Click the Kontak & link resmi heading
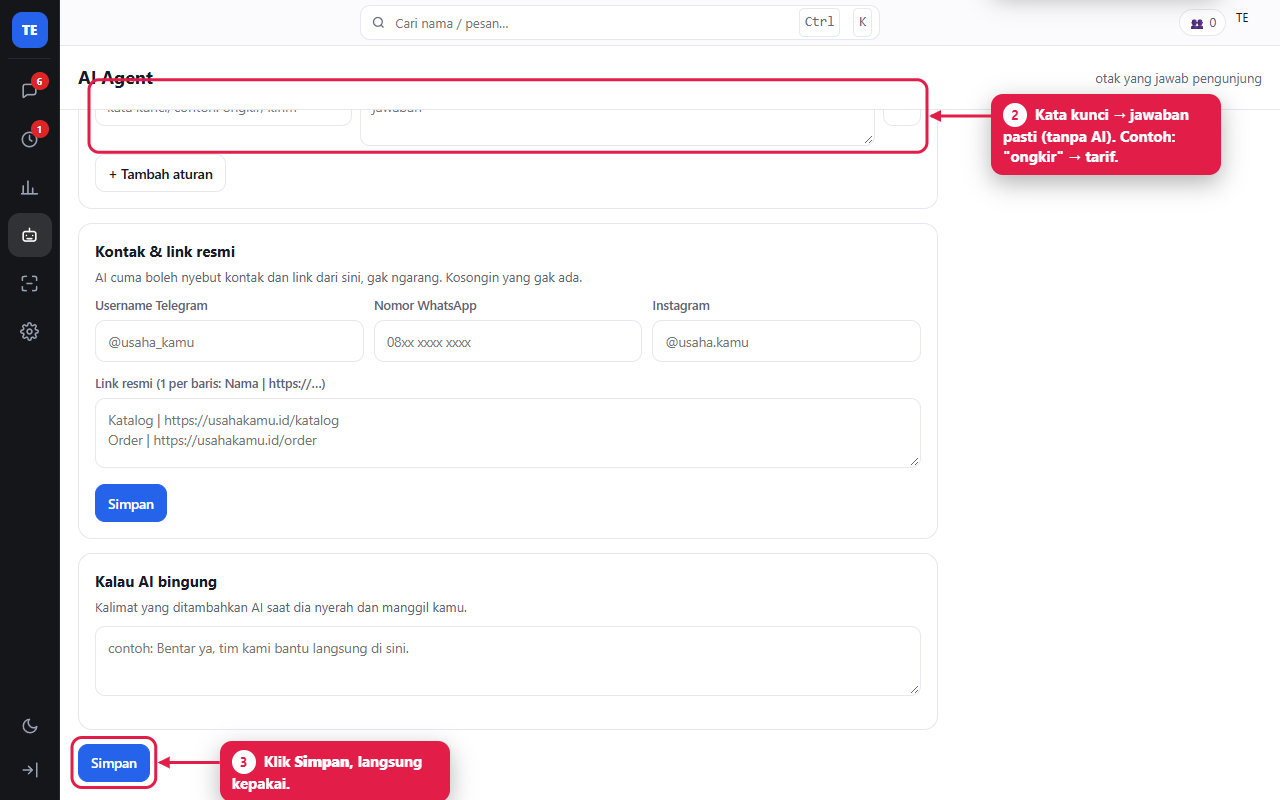 click(165, 252)
